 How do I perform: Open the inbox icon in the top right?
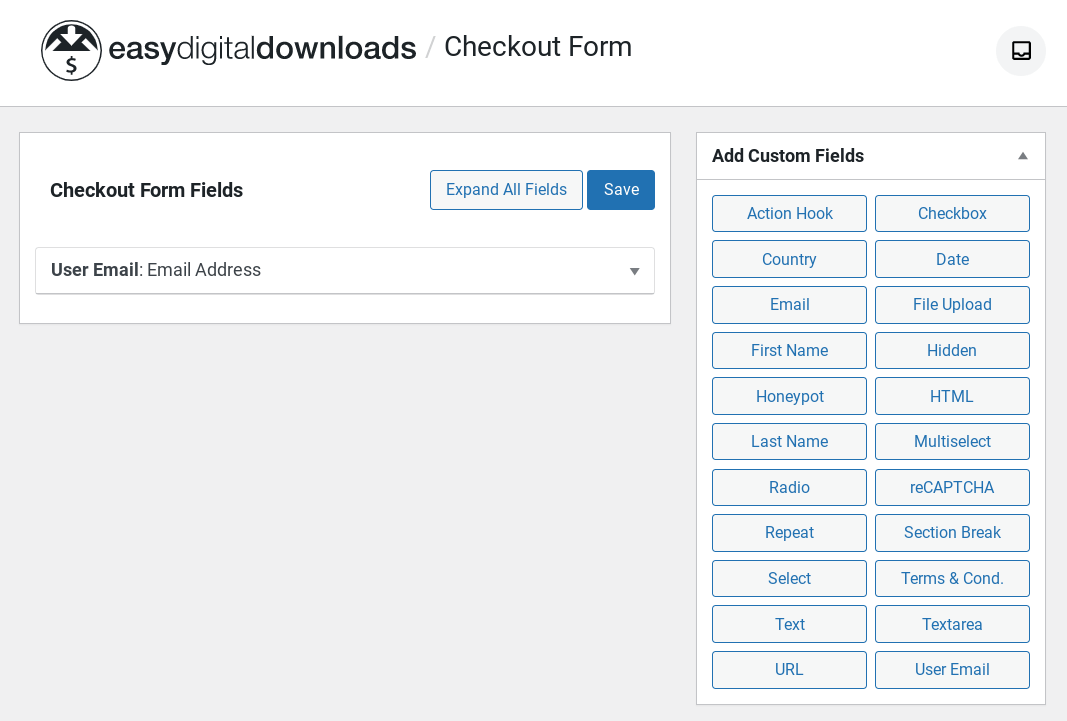1020,50
